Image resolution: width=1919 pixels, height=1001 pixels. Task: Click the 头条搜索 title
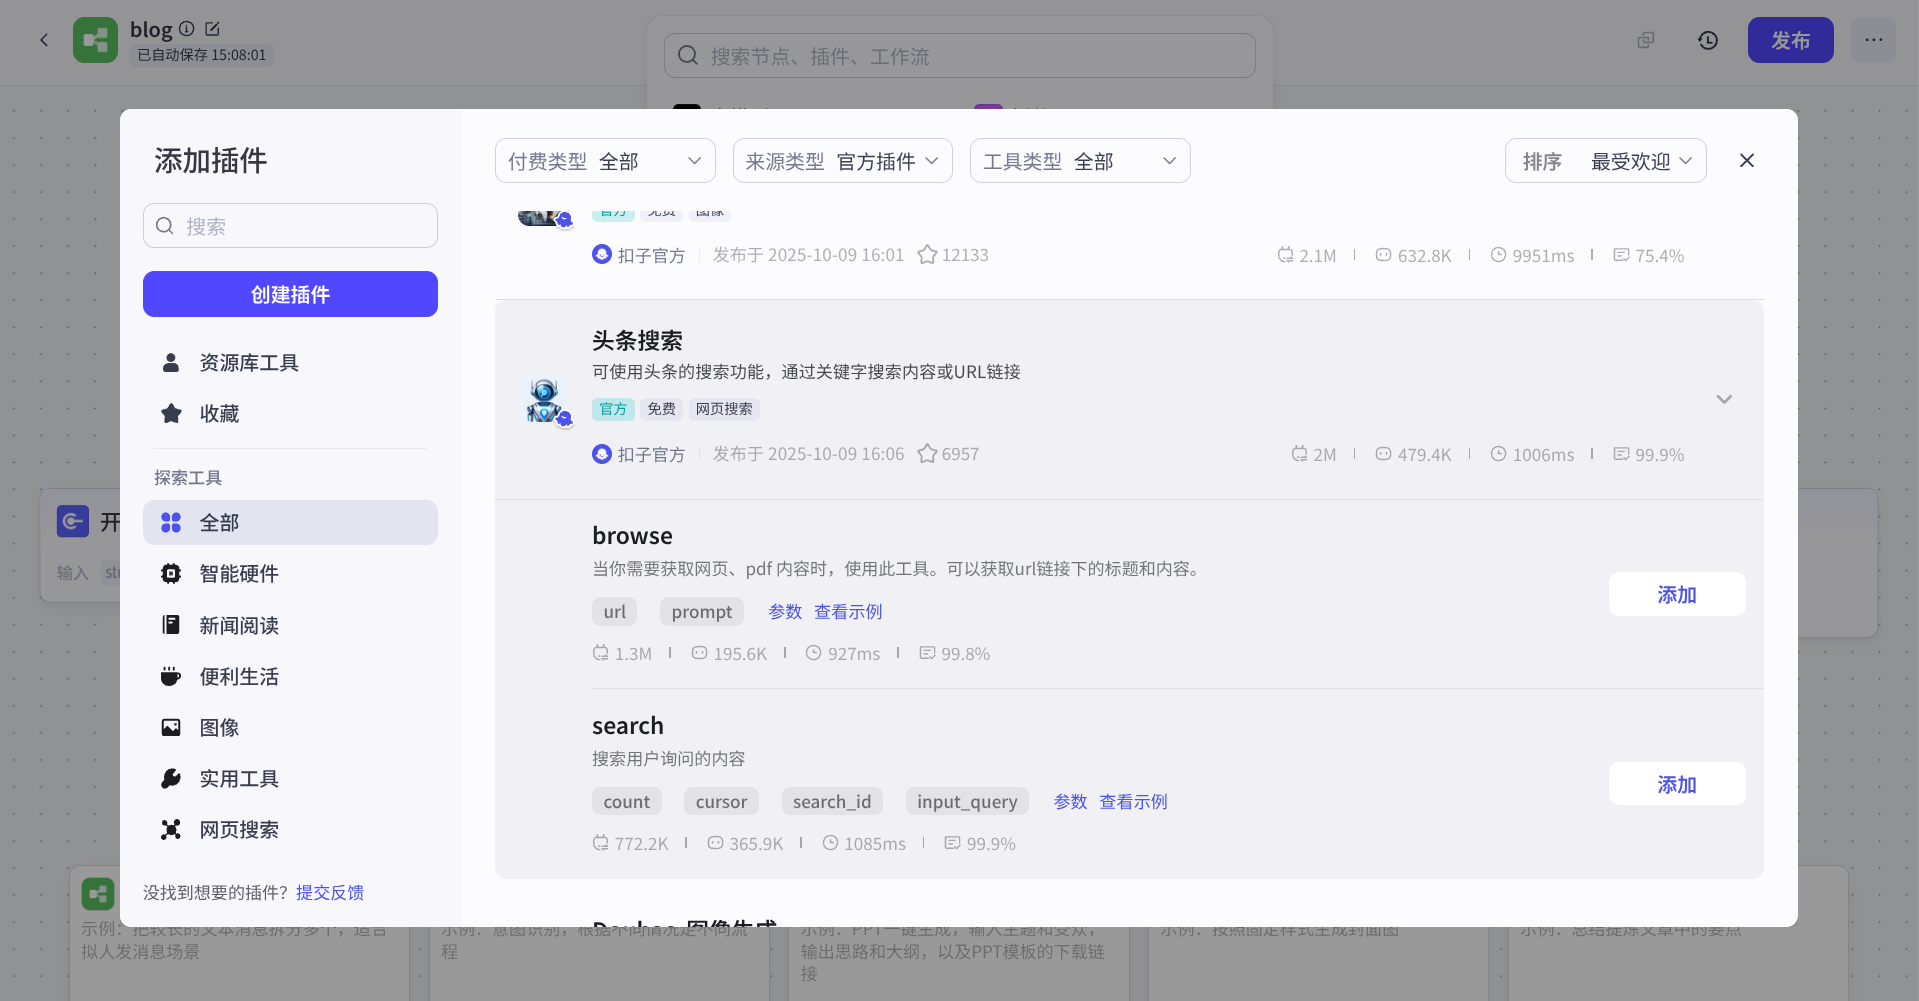point(637,341)
